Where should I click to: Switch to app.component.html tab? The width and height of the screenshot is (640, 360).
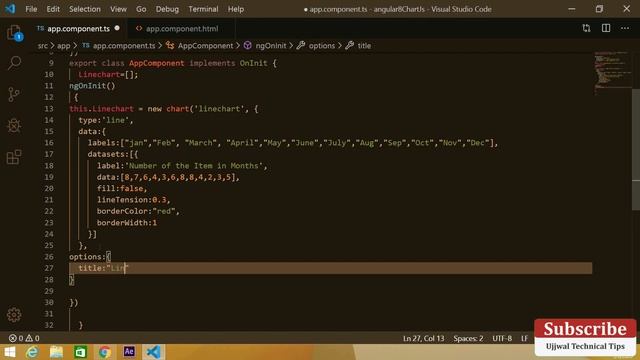coord(182,29)
